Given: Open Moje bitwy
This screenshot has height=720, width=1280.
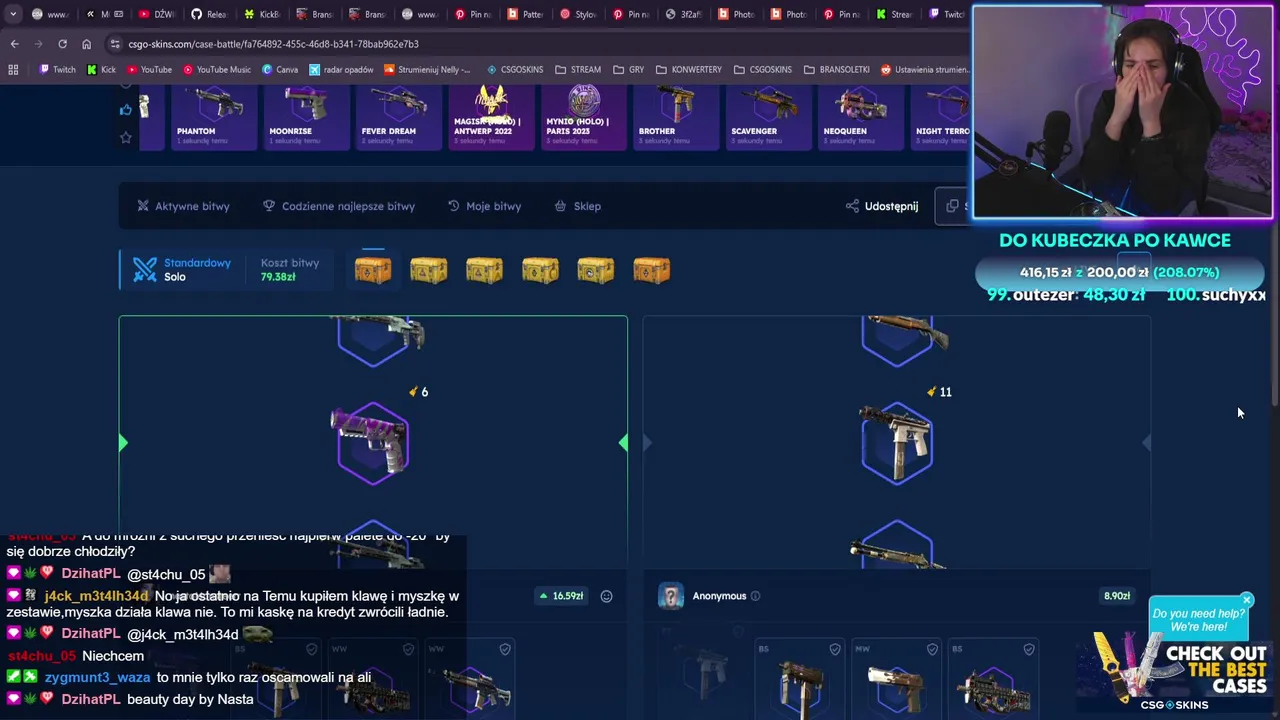Looking at the screenshot, I should (484, 206).
